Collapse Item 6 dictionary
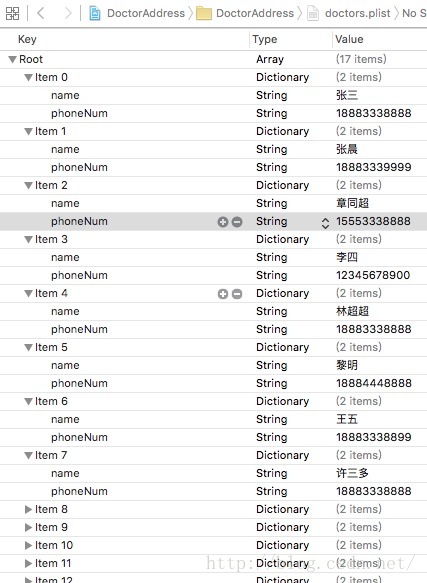 [x=28, y=402]
